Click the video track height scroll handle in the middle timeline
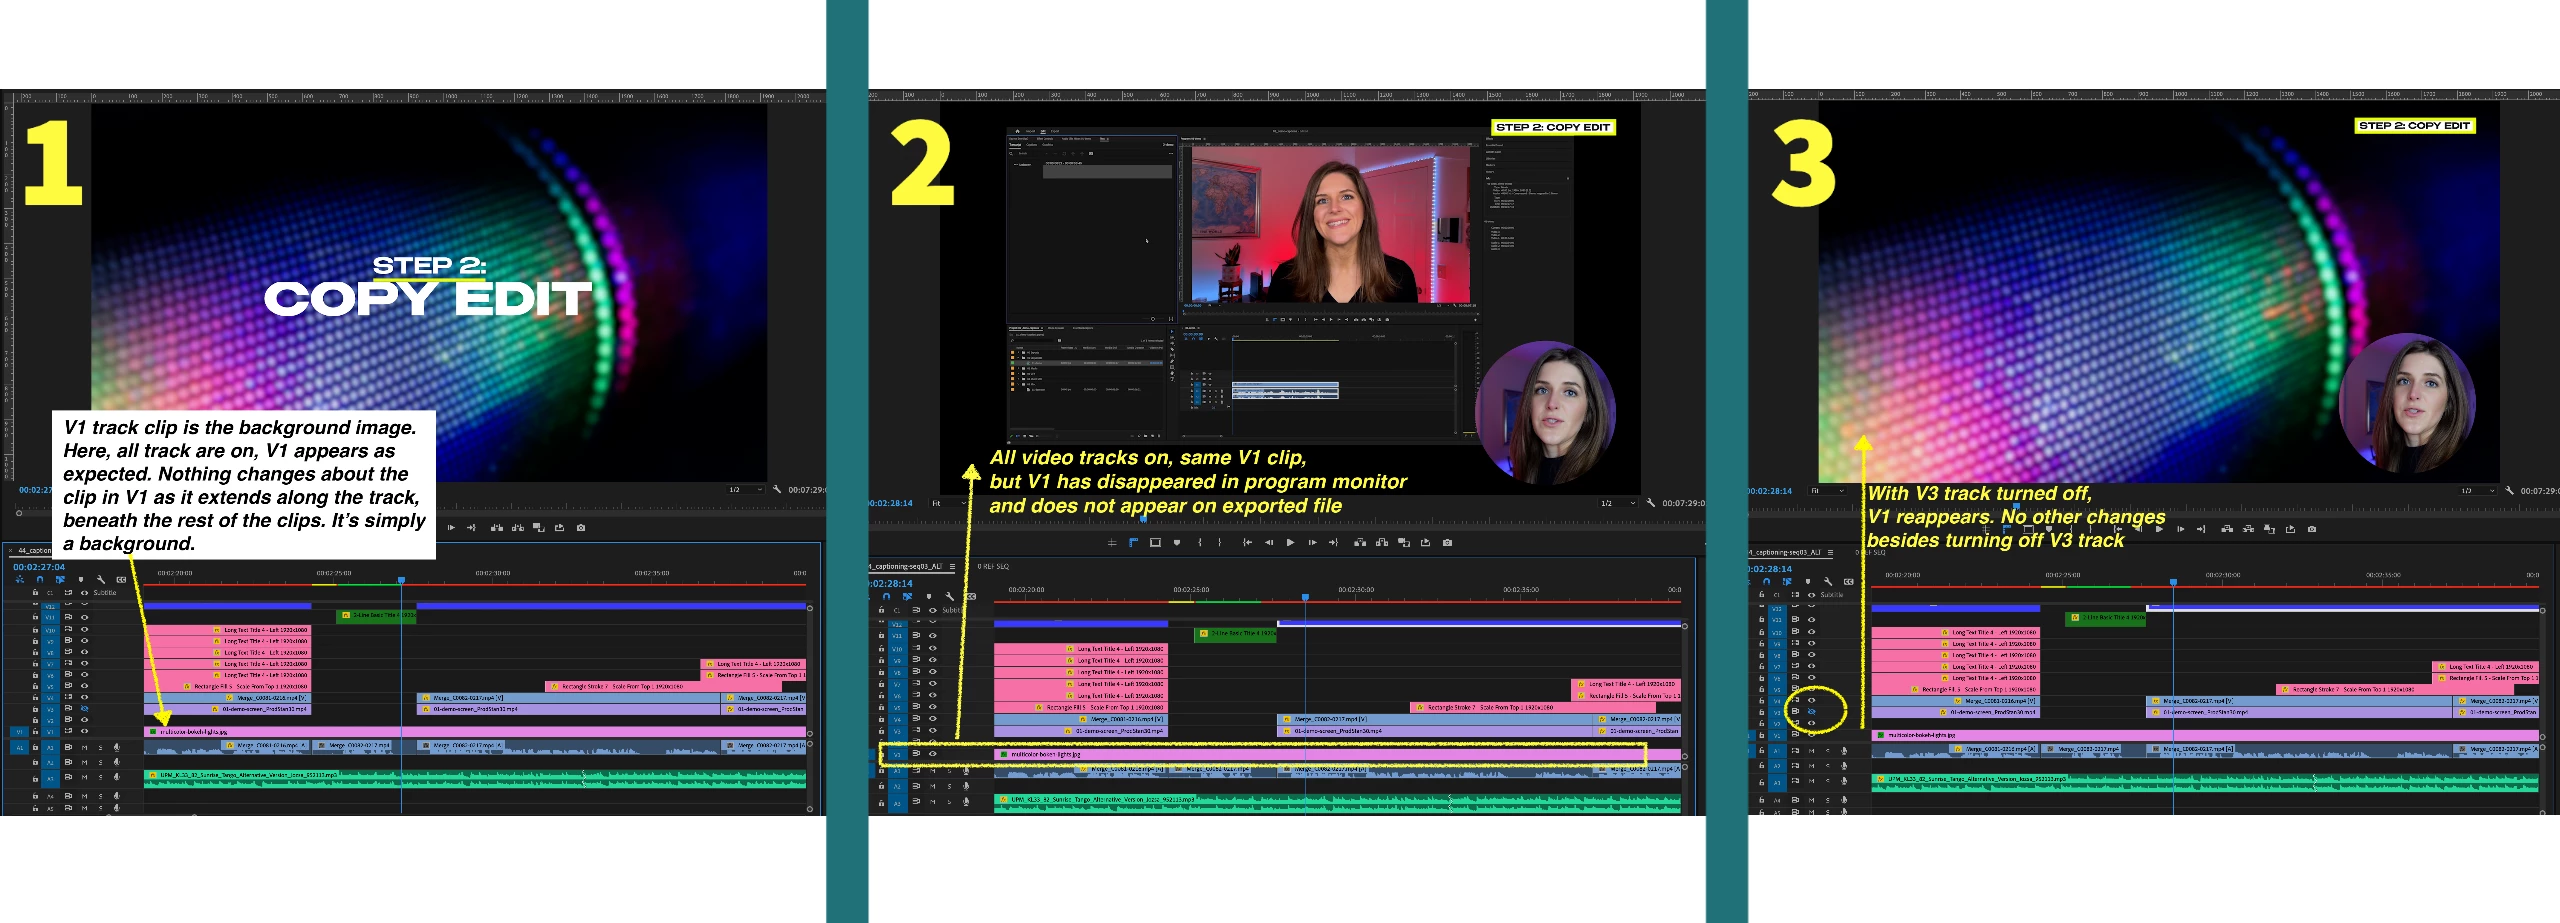2560x923 pixels. pos(1684,626)
